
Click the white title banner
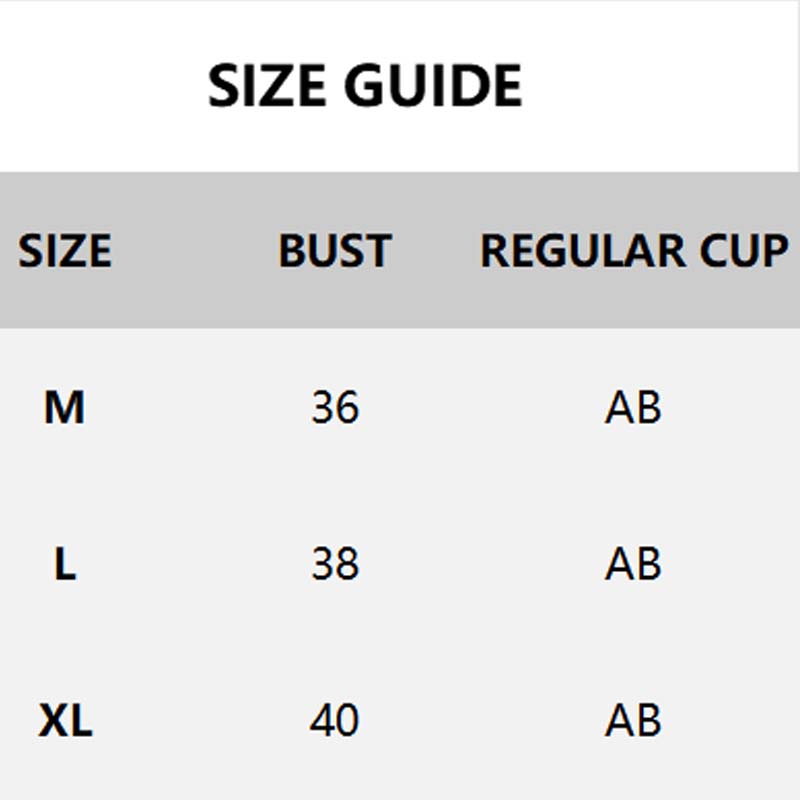(x=650, y=60)
